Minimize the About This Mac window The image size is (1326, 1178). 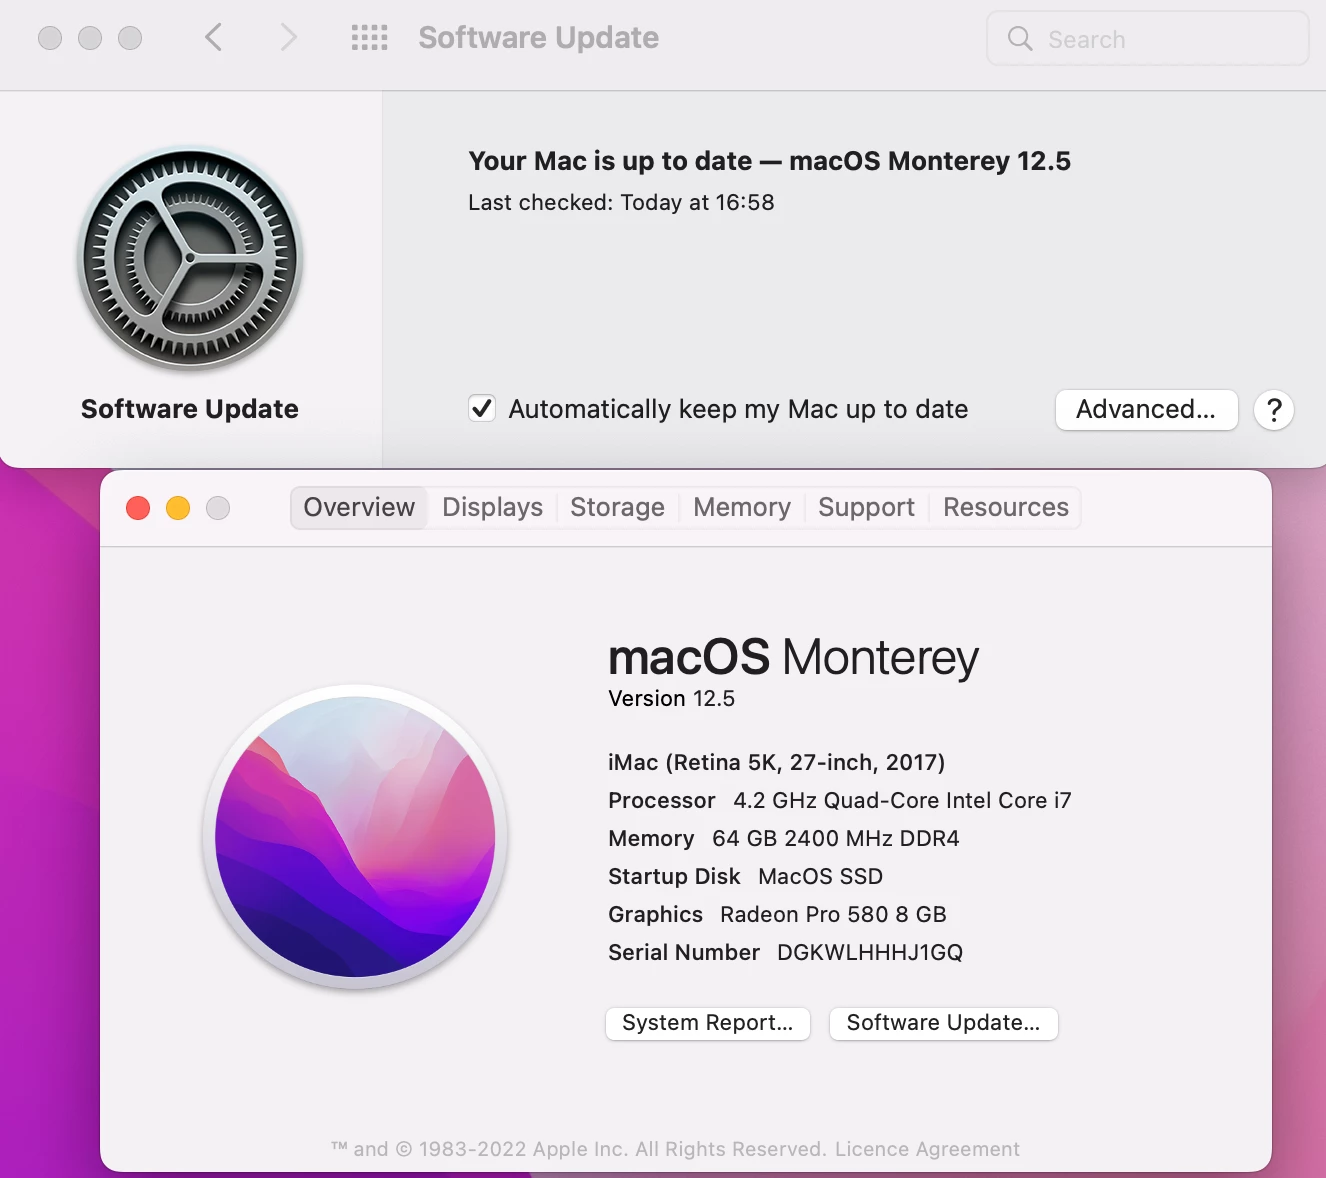178,508
